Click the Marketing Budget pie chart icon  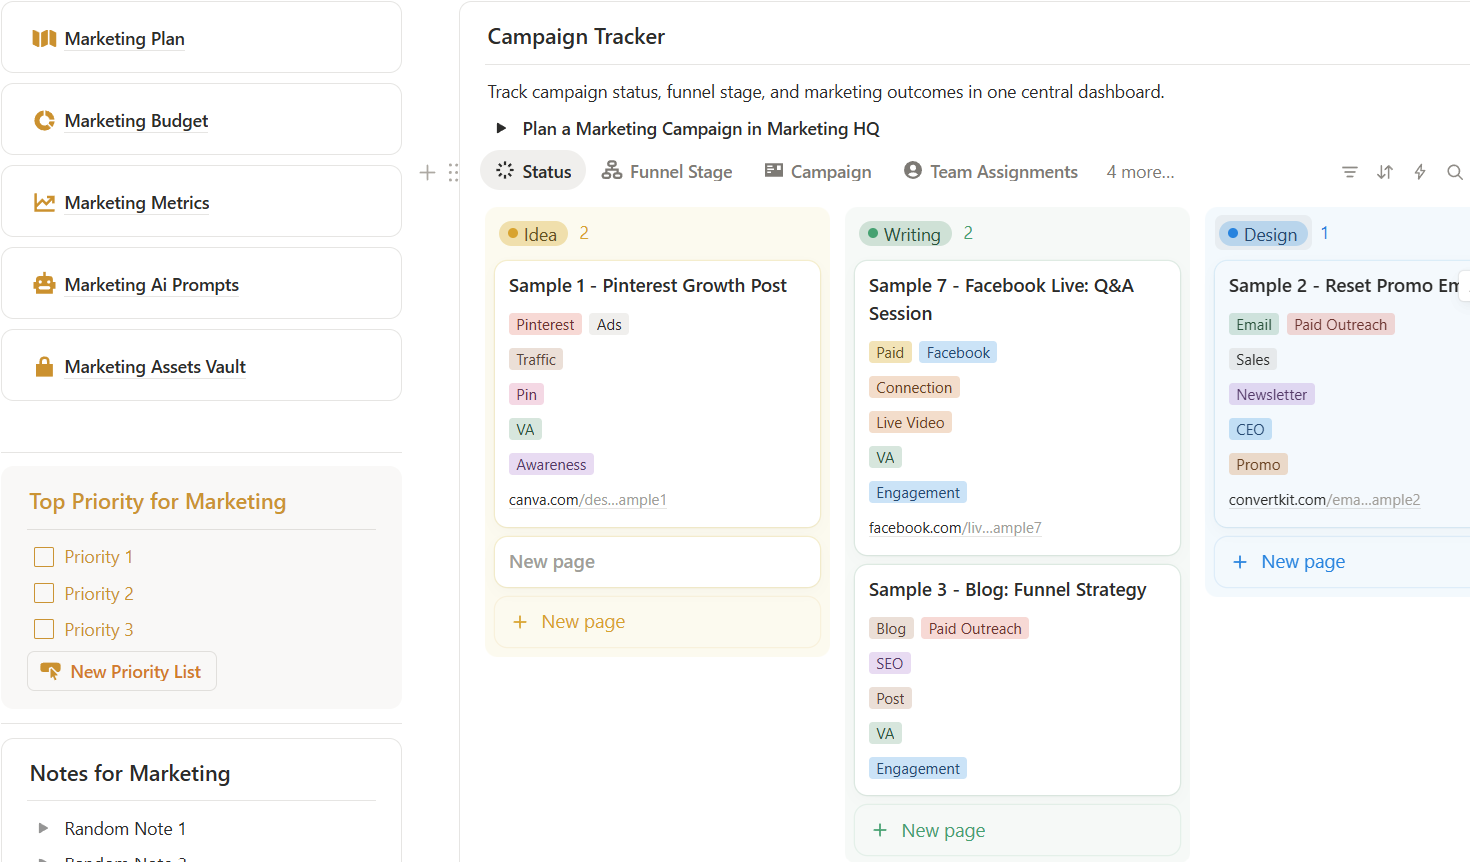point(44,121)
